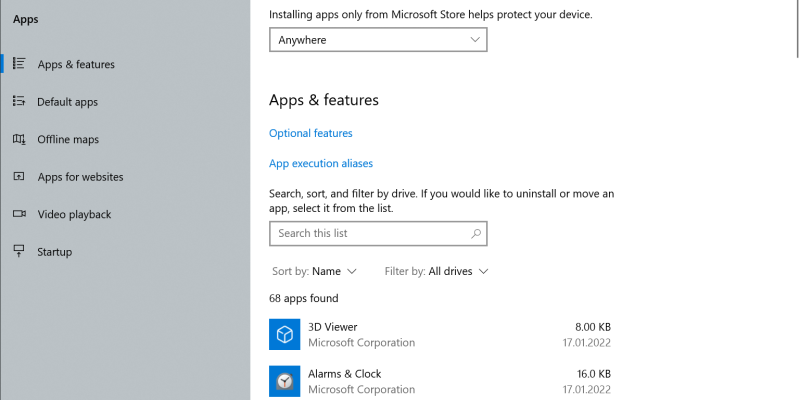This screenshot has height=400, width=800.
Task: Open the App execution aliases link
Action: point(320,163)
